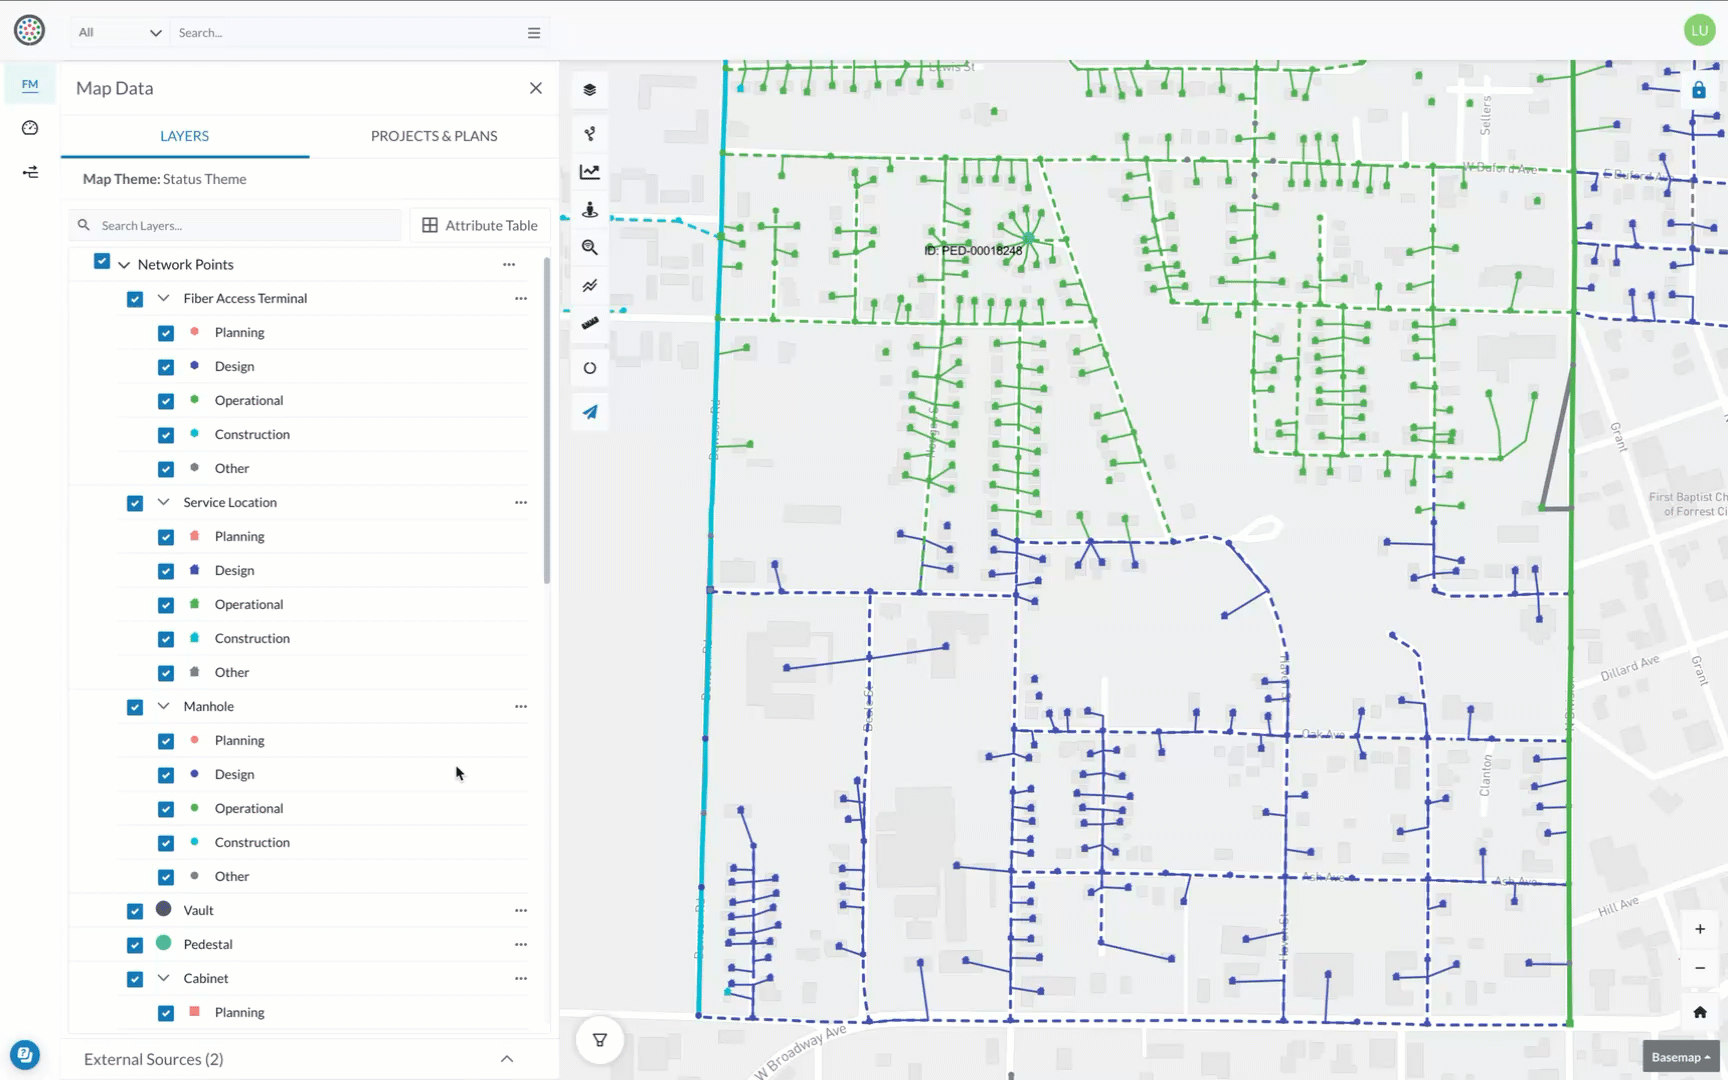Collapse the Service Location group
1728x1080 pixels.
[x=164, y=502]
